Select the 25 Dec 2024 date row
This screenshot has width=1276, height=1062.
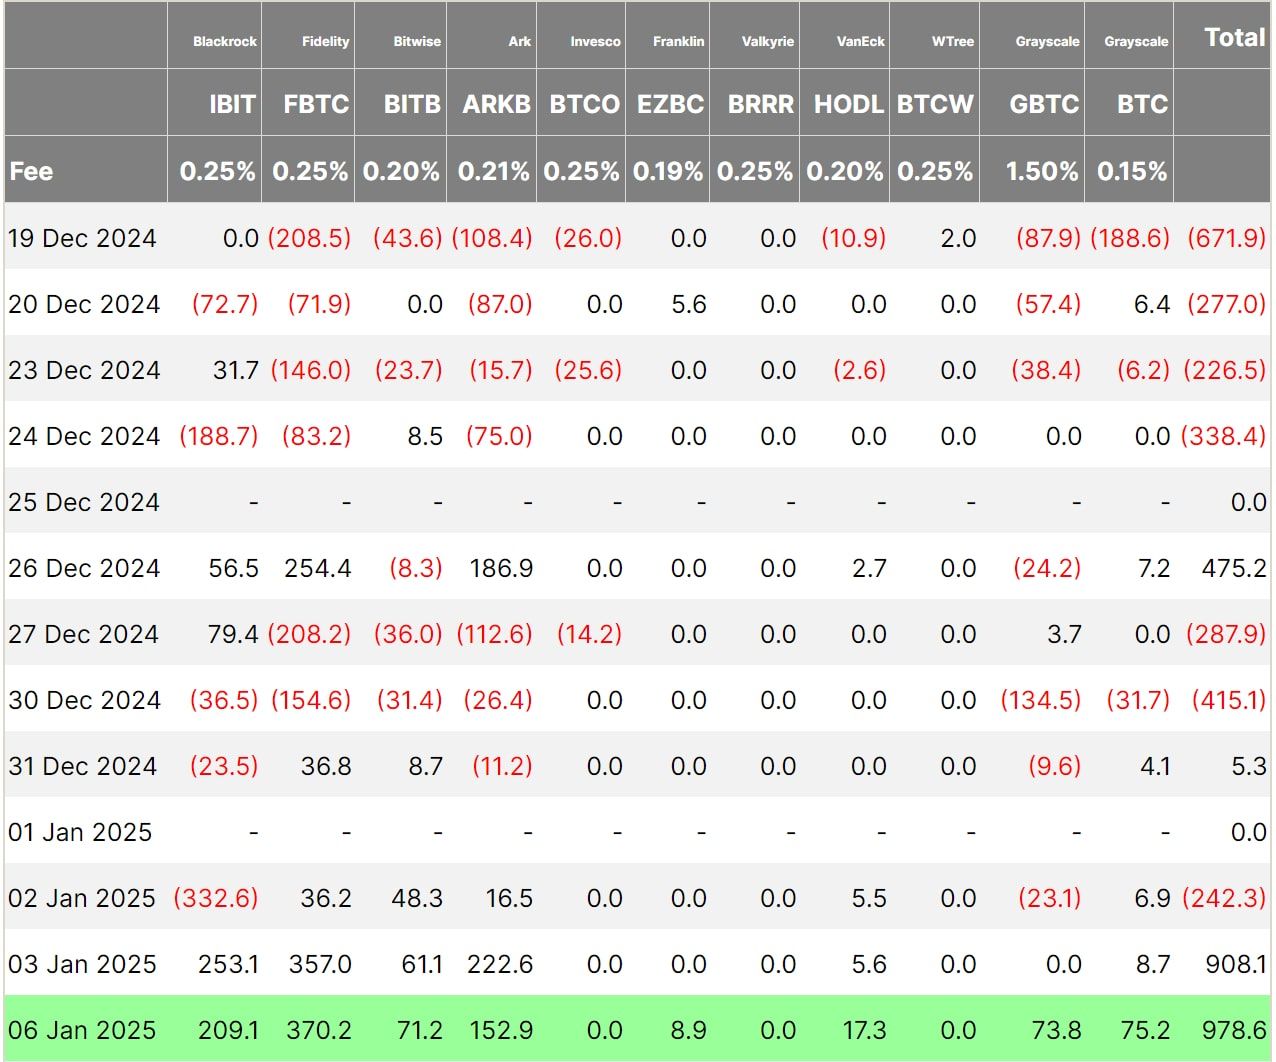pos(638,502)
